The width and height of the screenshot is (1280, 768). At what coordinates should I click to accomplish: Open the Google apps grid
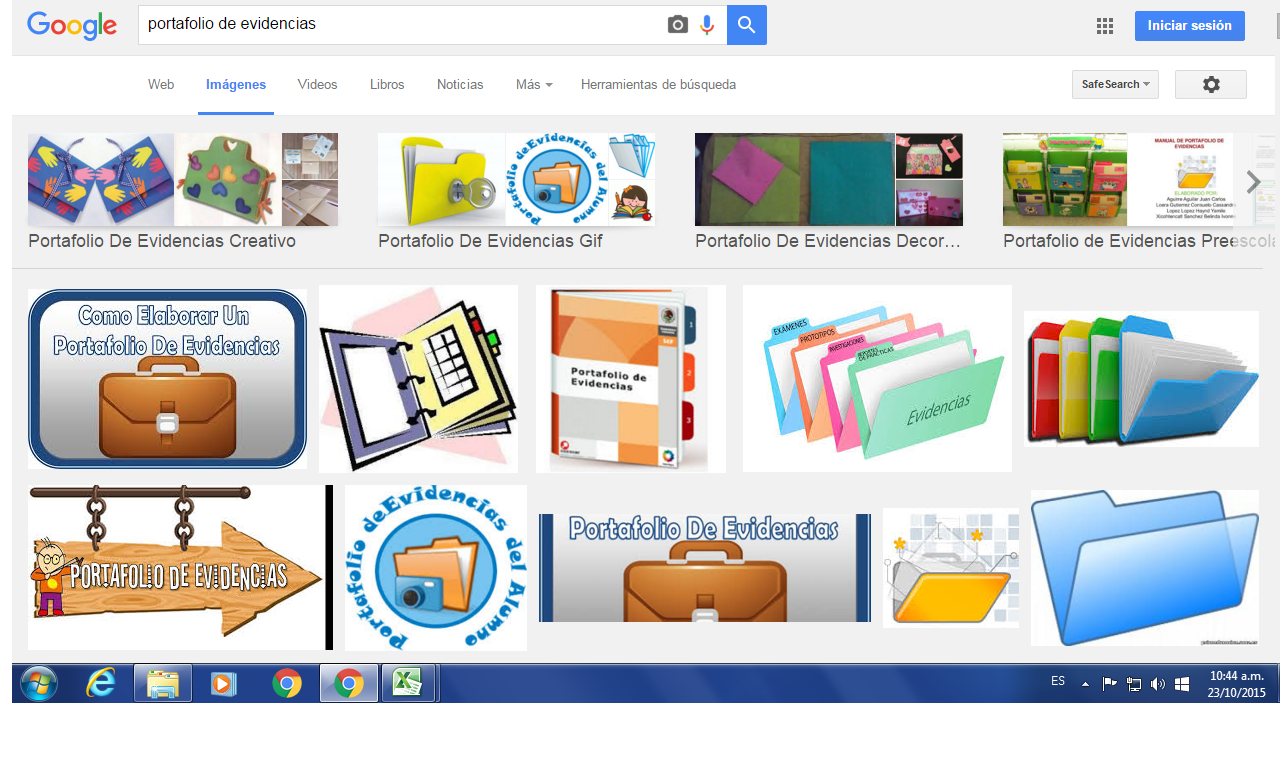(1105, 26)
